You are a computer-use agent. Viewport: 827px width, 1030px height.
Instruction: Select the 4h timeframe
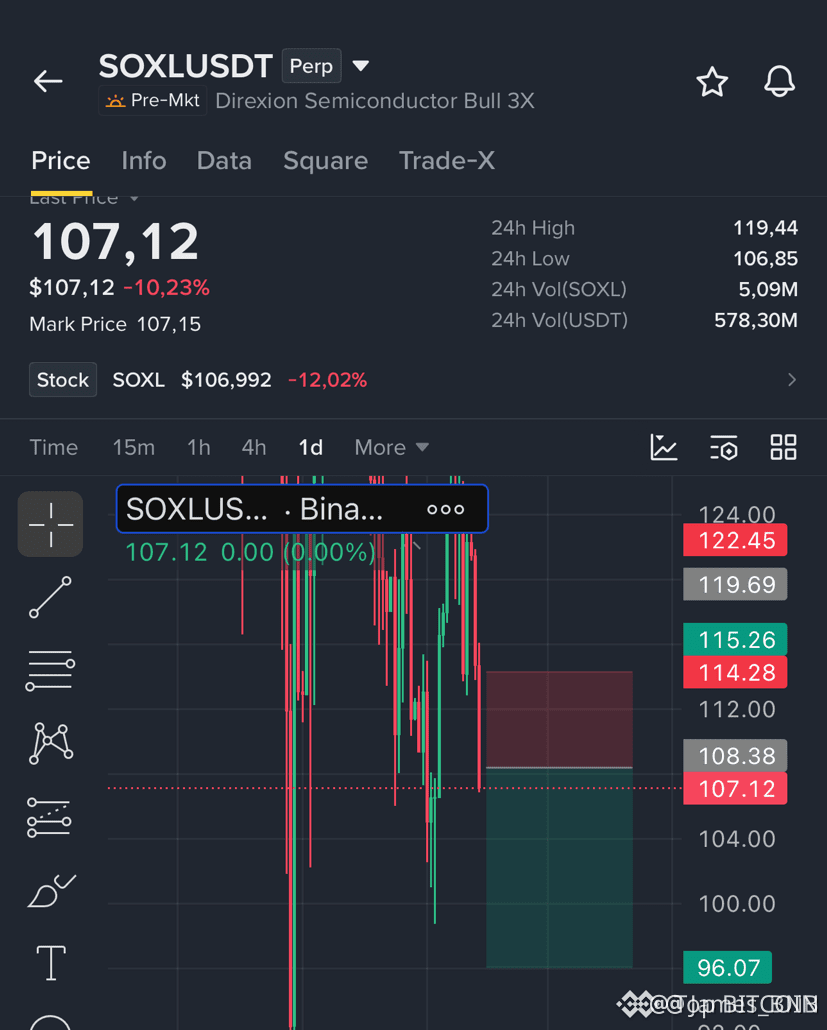point(254,447)
